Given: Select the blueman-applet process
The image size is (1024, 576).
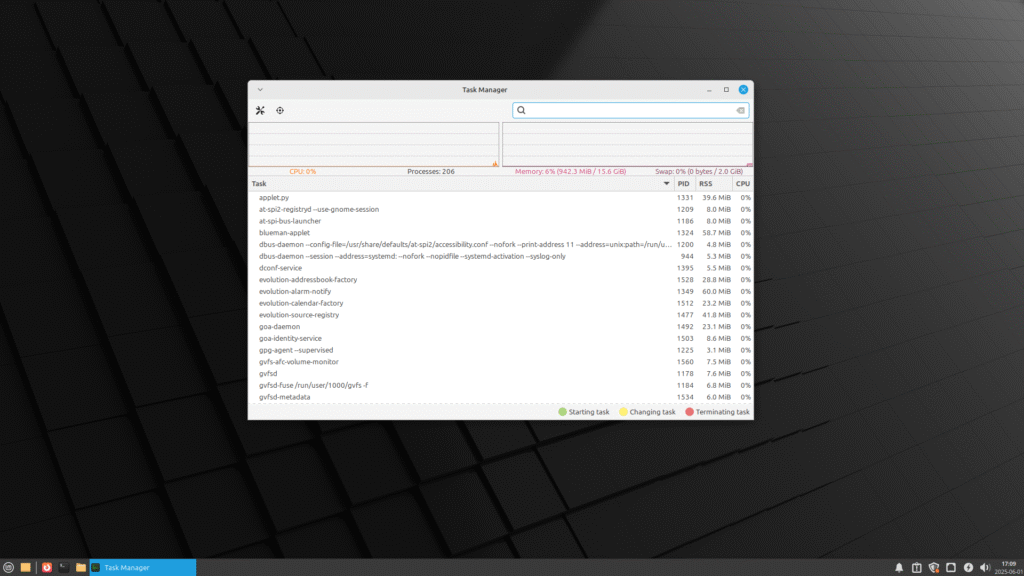Looking at the screenshot, I should (x=500, y=232).
